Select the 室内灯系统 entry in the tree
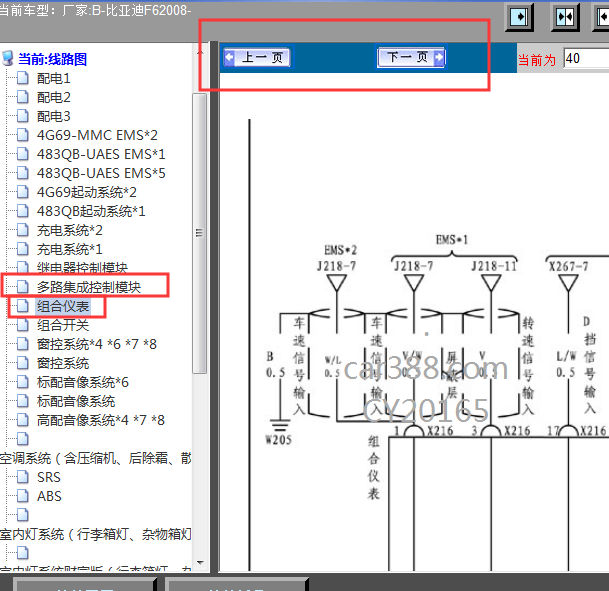 coord(96,535)
